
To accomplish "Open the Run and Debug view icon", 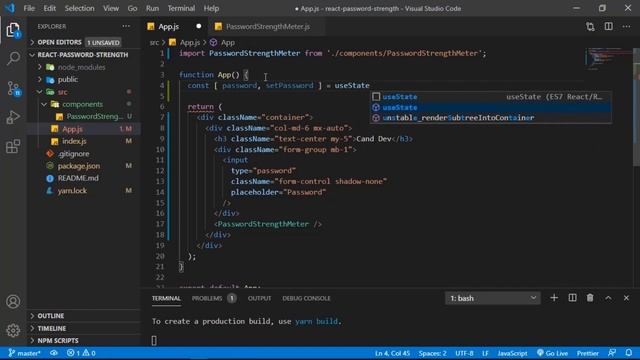I will coord(13,117).
